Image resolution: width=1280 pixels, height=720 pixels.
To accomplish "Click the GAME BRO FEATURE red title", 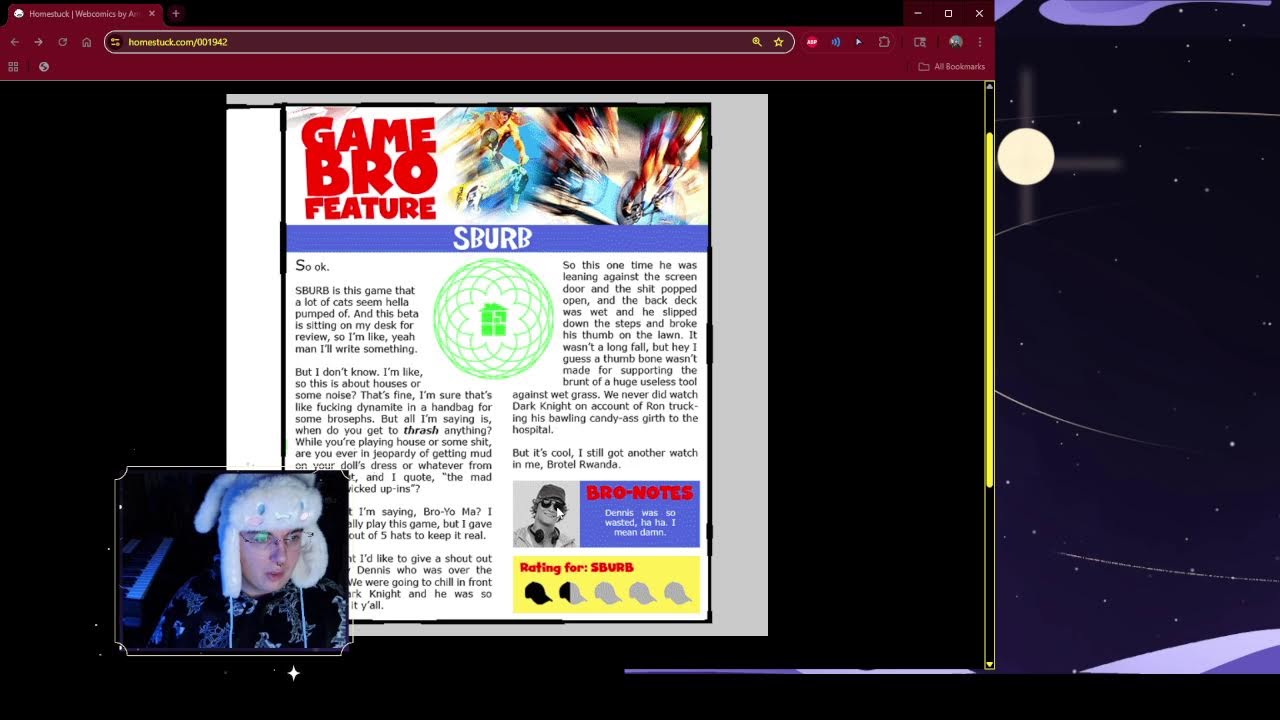I will point(370,167).
